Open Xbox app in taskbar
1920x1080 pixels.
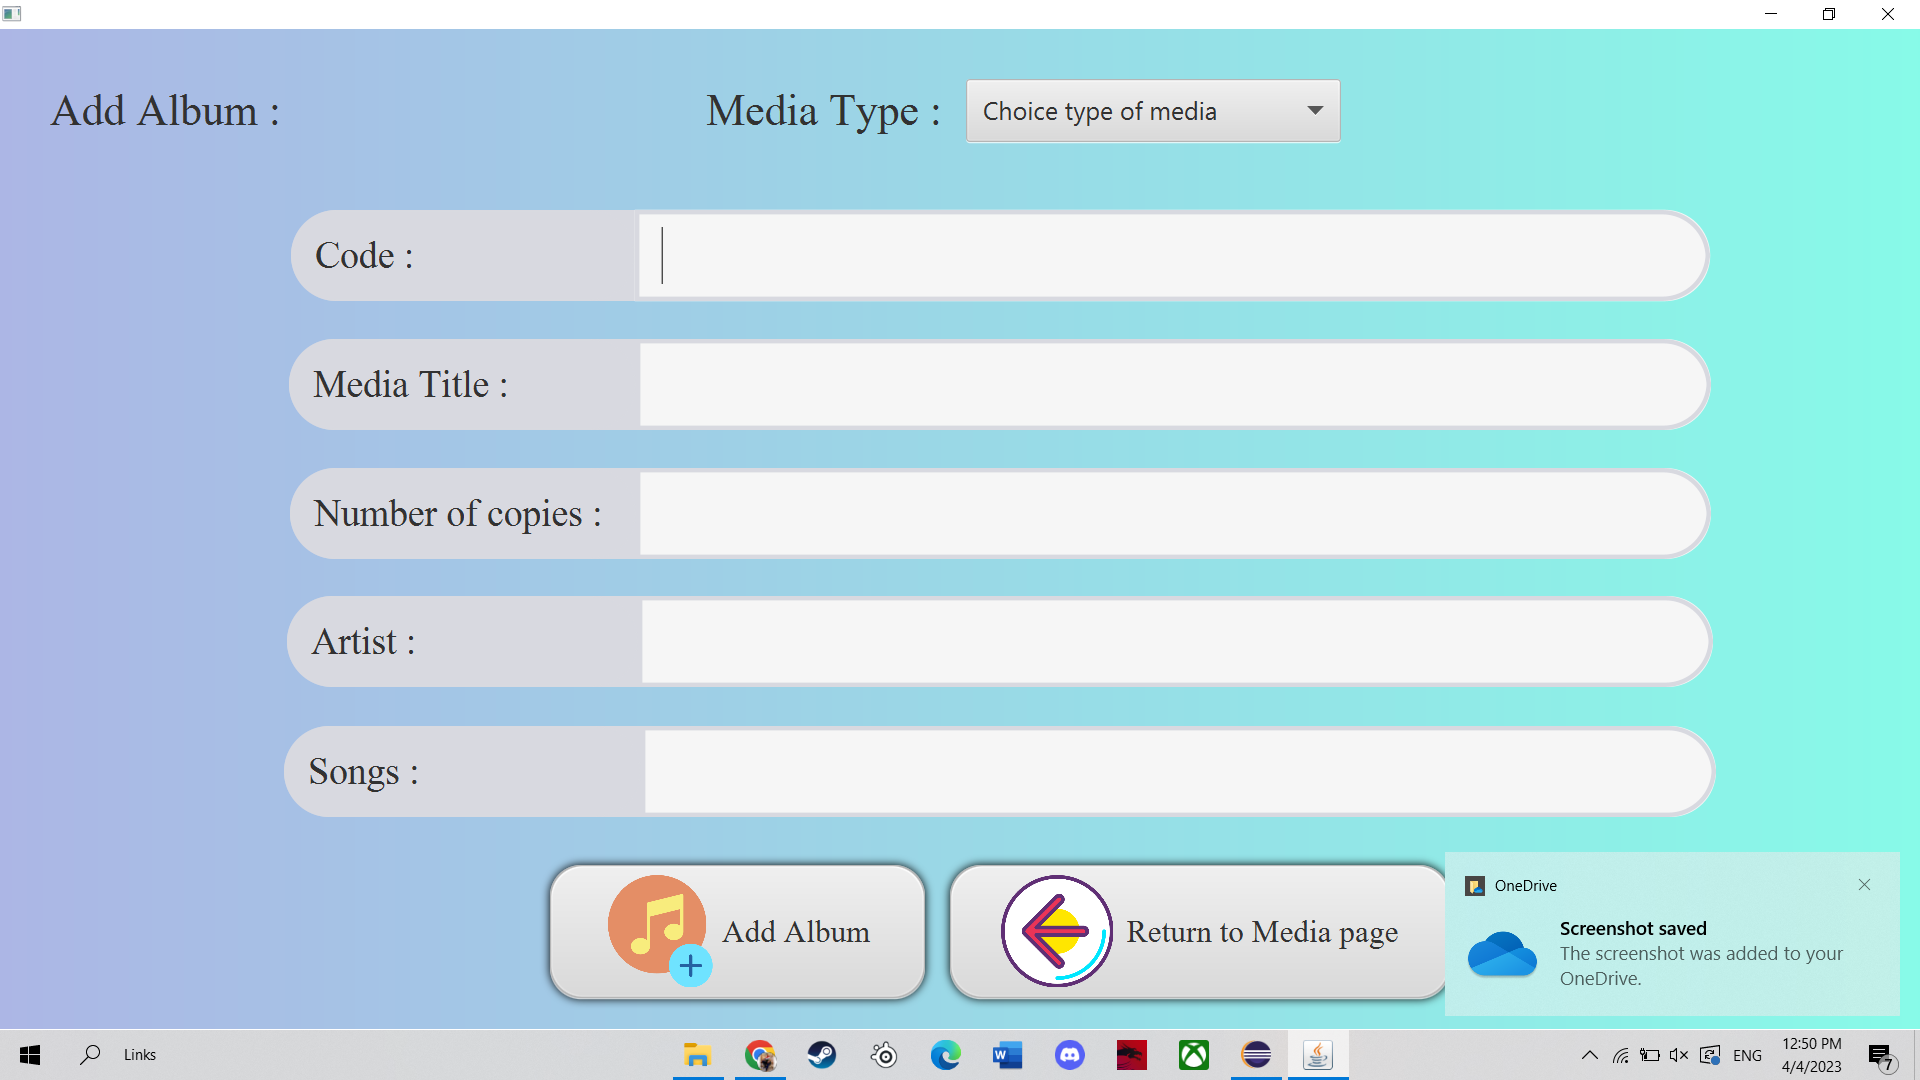tap(1193, 1055)
